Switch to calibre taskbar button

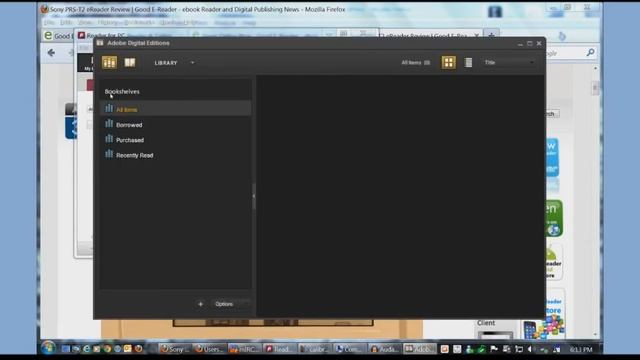tap(315, 349)
